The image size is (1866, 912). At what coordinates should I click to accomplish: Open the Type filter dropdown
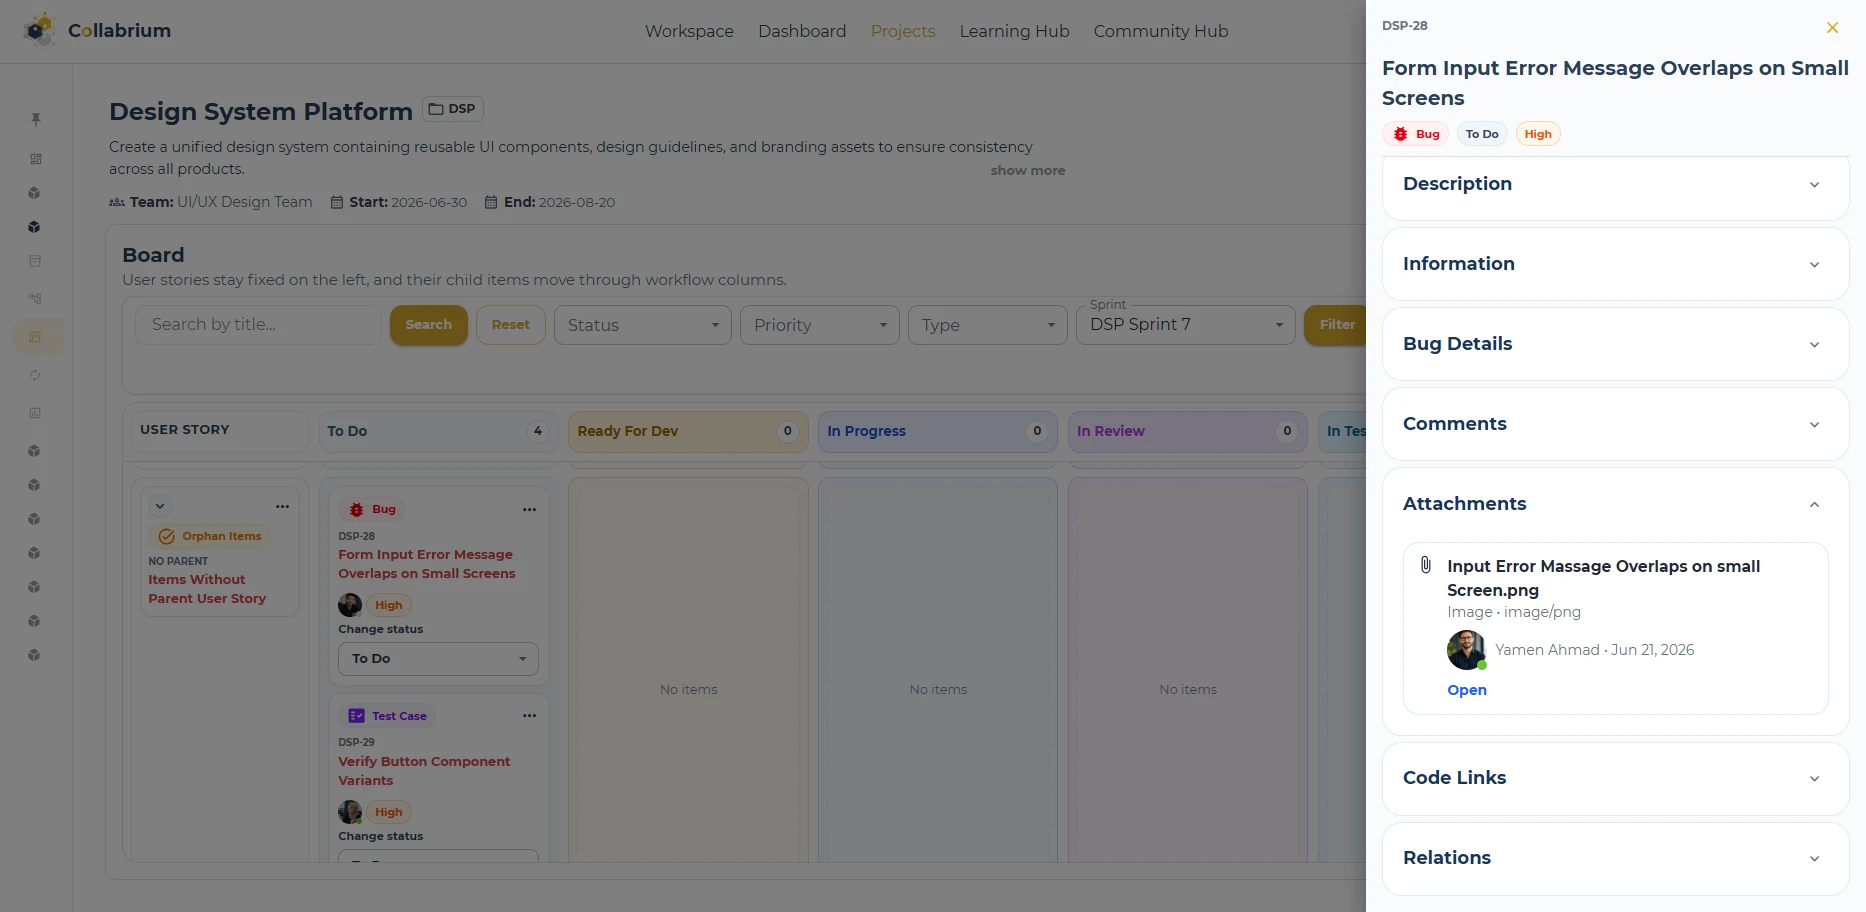click(x=988, y=325)
